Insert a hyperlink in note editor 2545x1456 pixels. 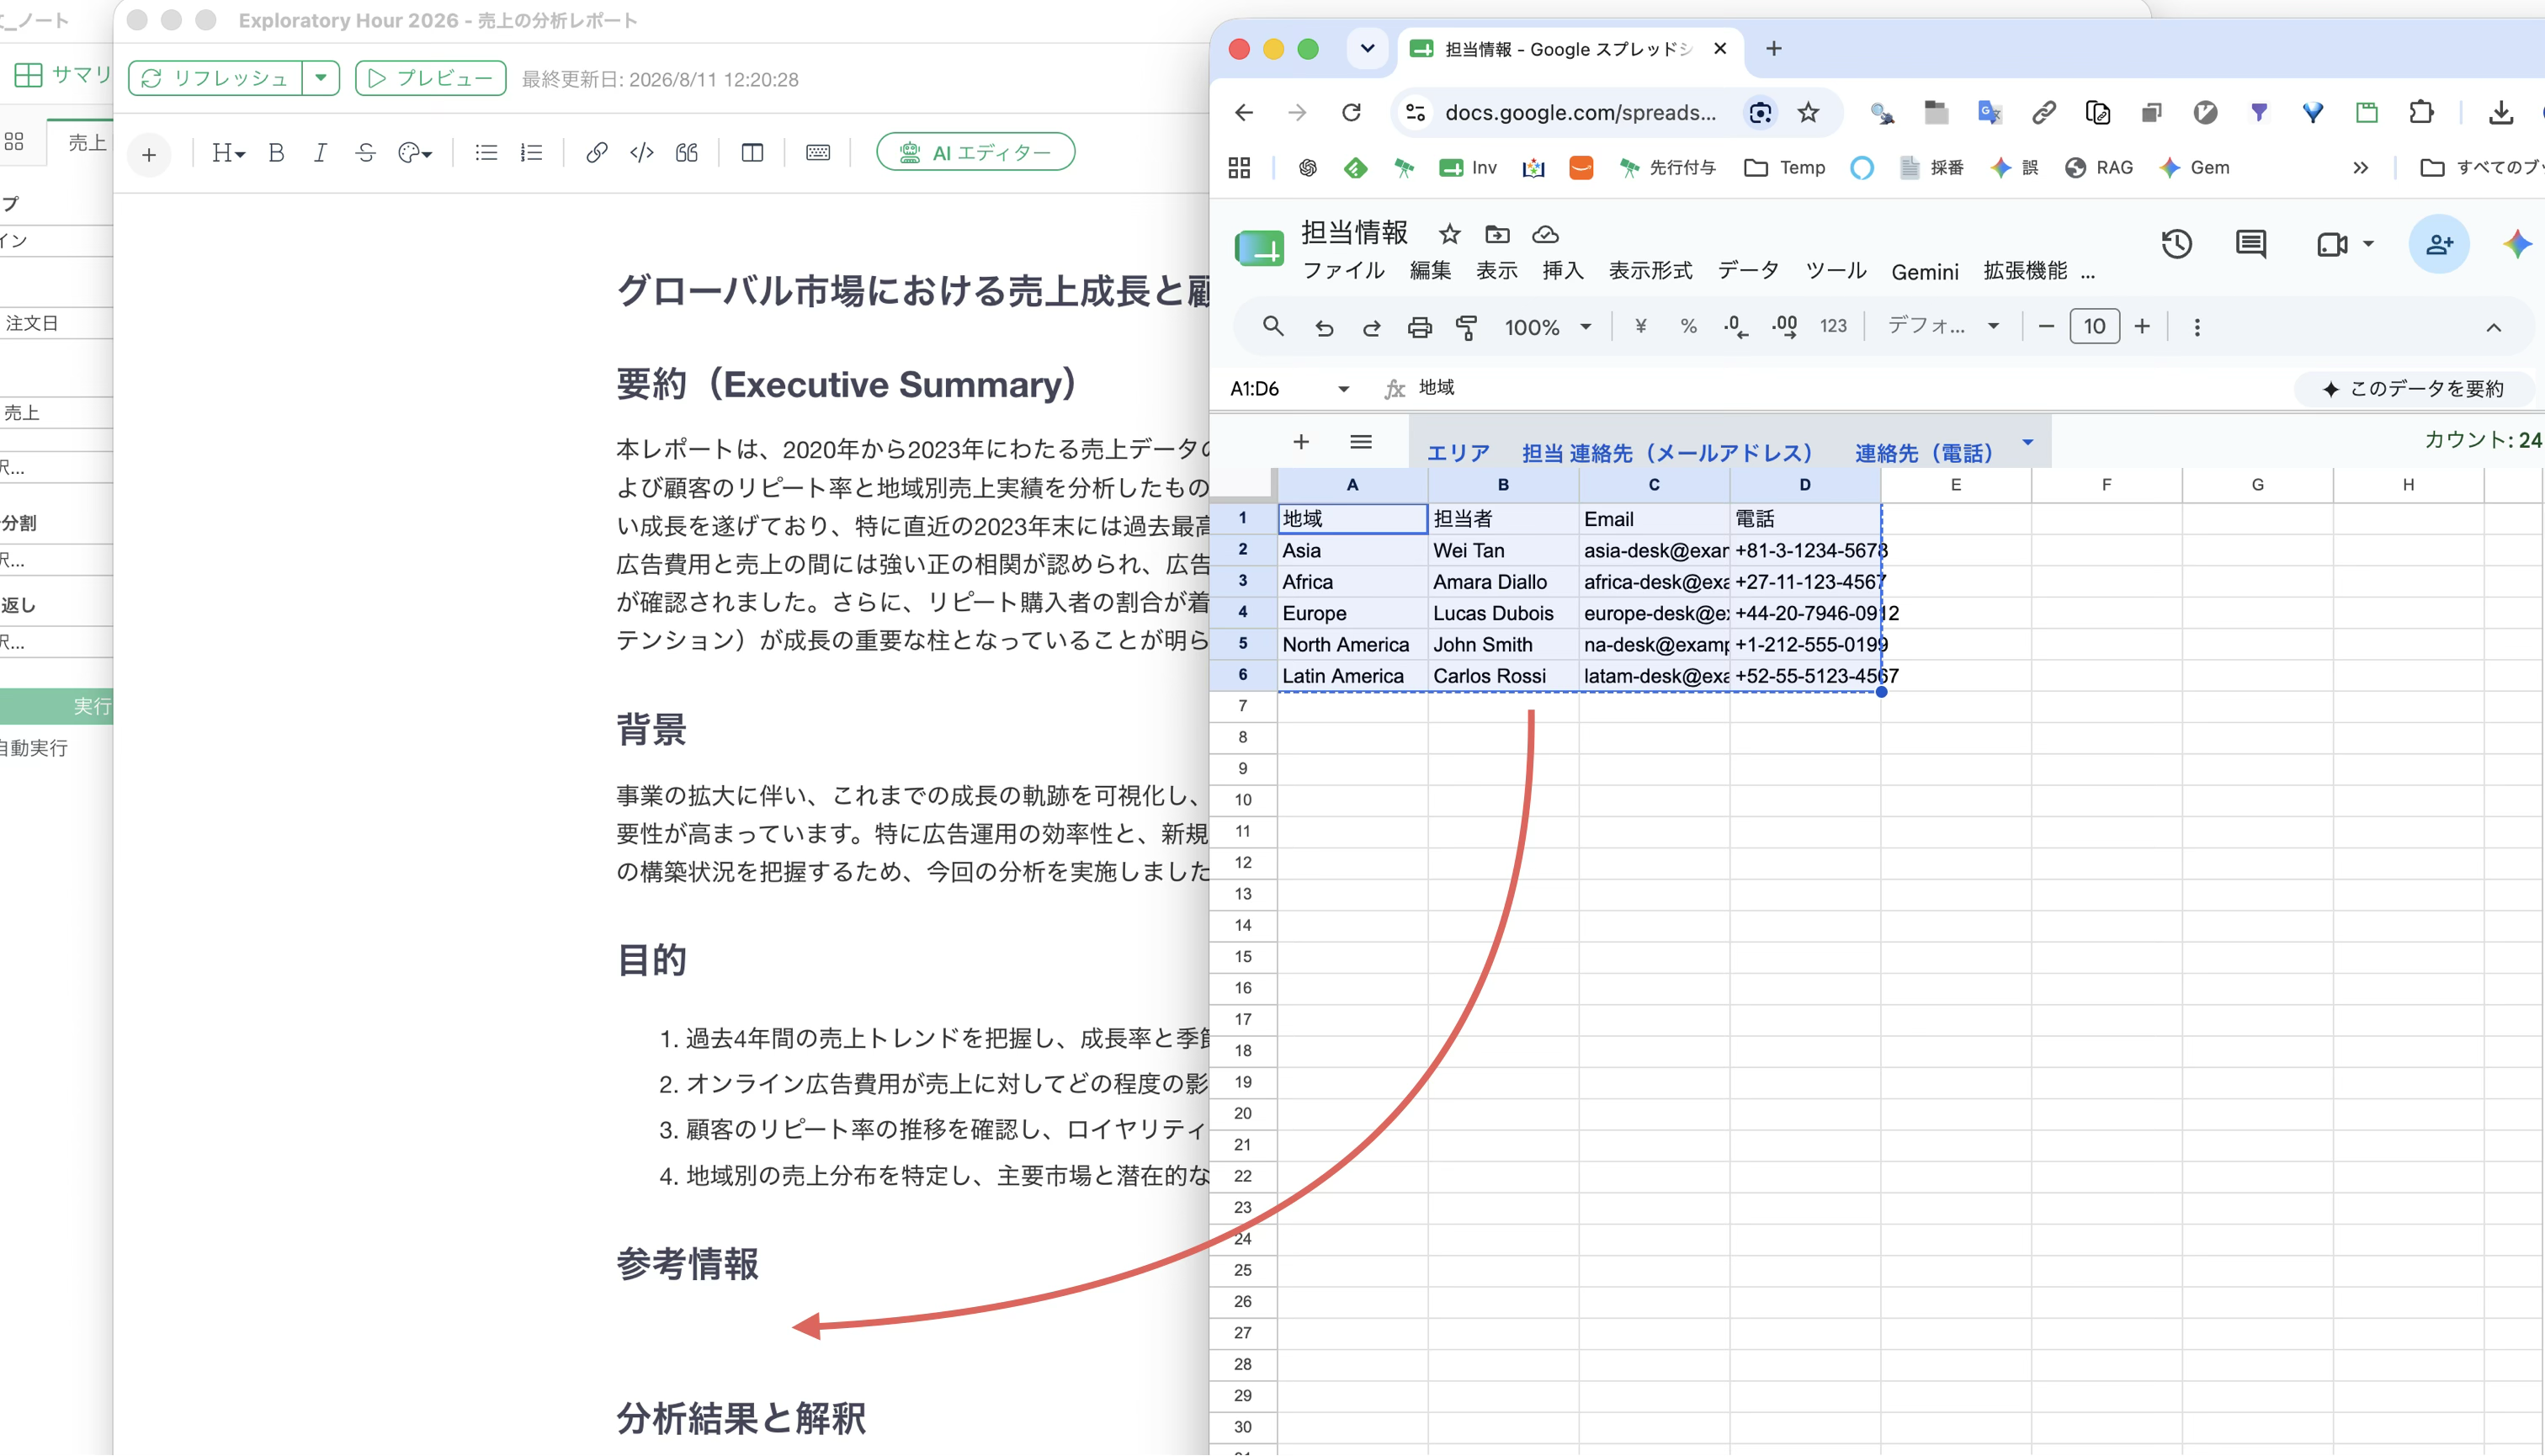[x=596, y=153]
